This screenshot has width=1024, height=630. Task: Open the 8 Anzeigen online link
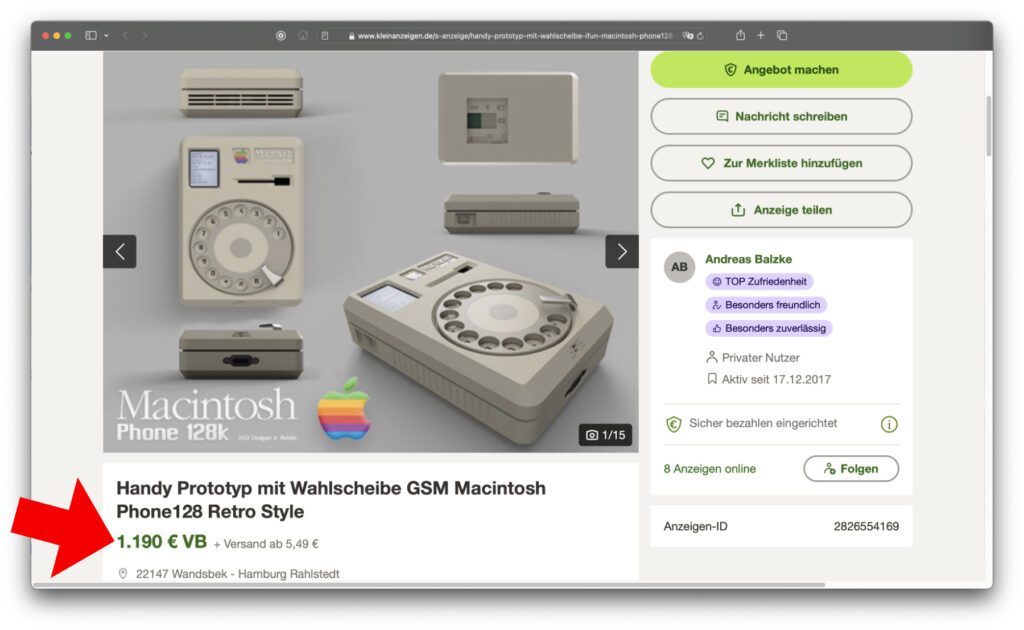[710, 469]
